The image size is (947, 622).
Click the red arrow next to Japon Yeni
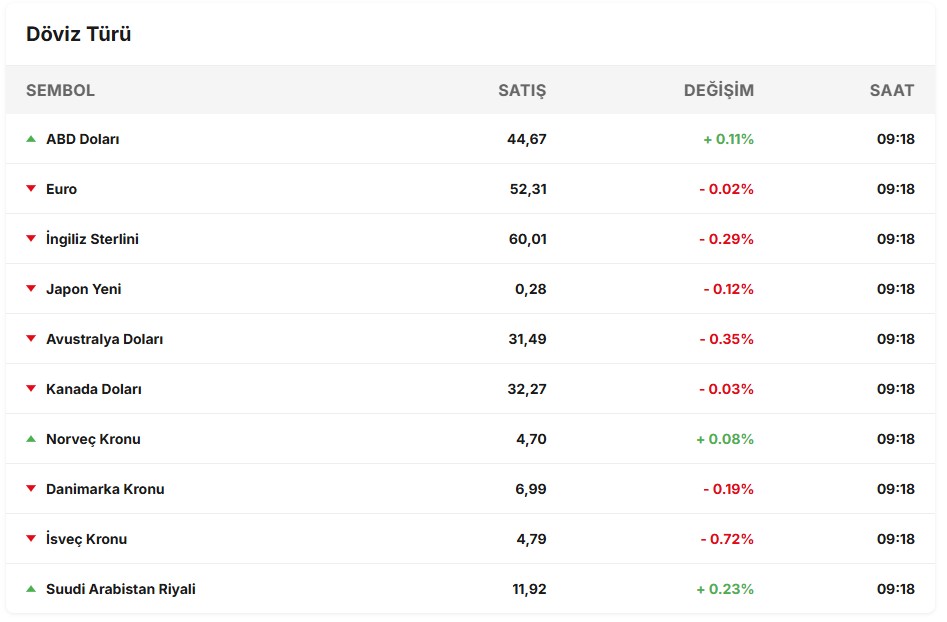31,289
